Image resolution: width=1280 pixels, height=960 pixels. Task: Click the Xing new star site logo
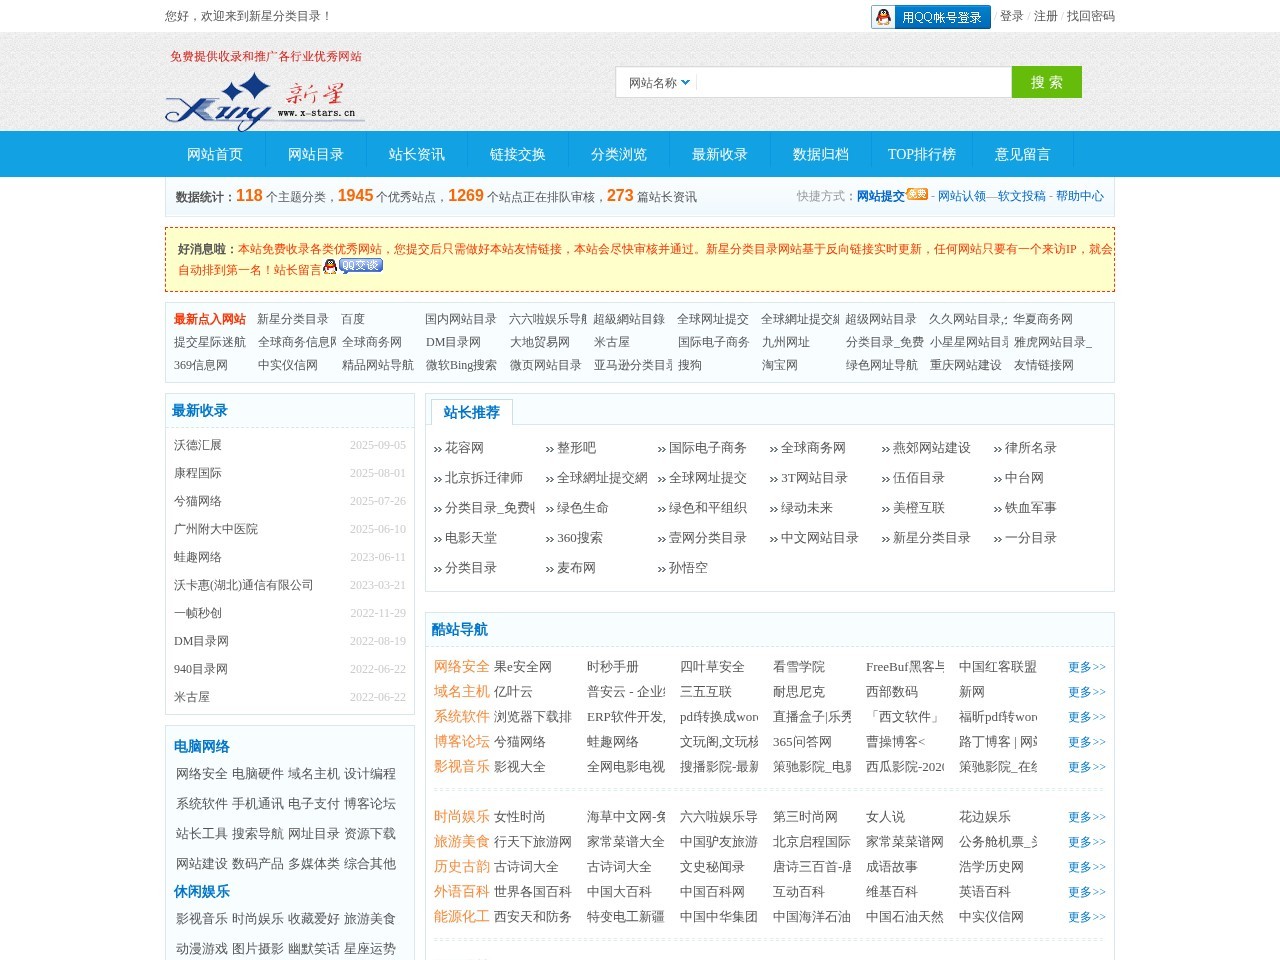coord(264,102)
